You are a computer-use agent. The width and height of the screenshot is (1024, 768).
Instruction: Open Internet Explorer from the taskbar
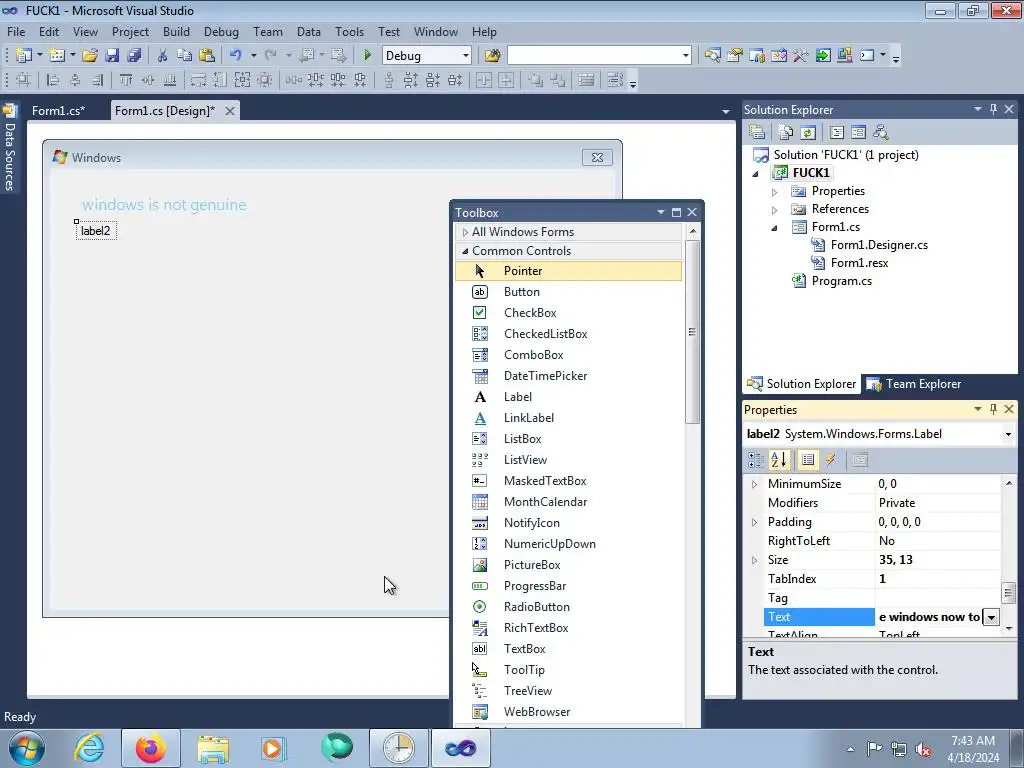tap(89, 748)
